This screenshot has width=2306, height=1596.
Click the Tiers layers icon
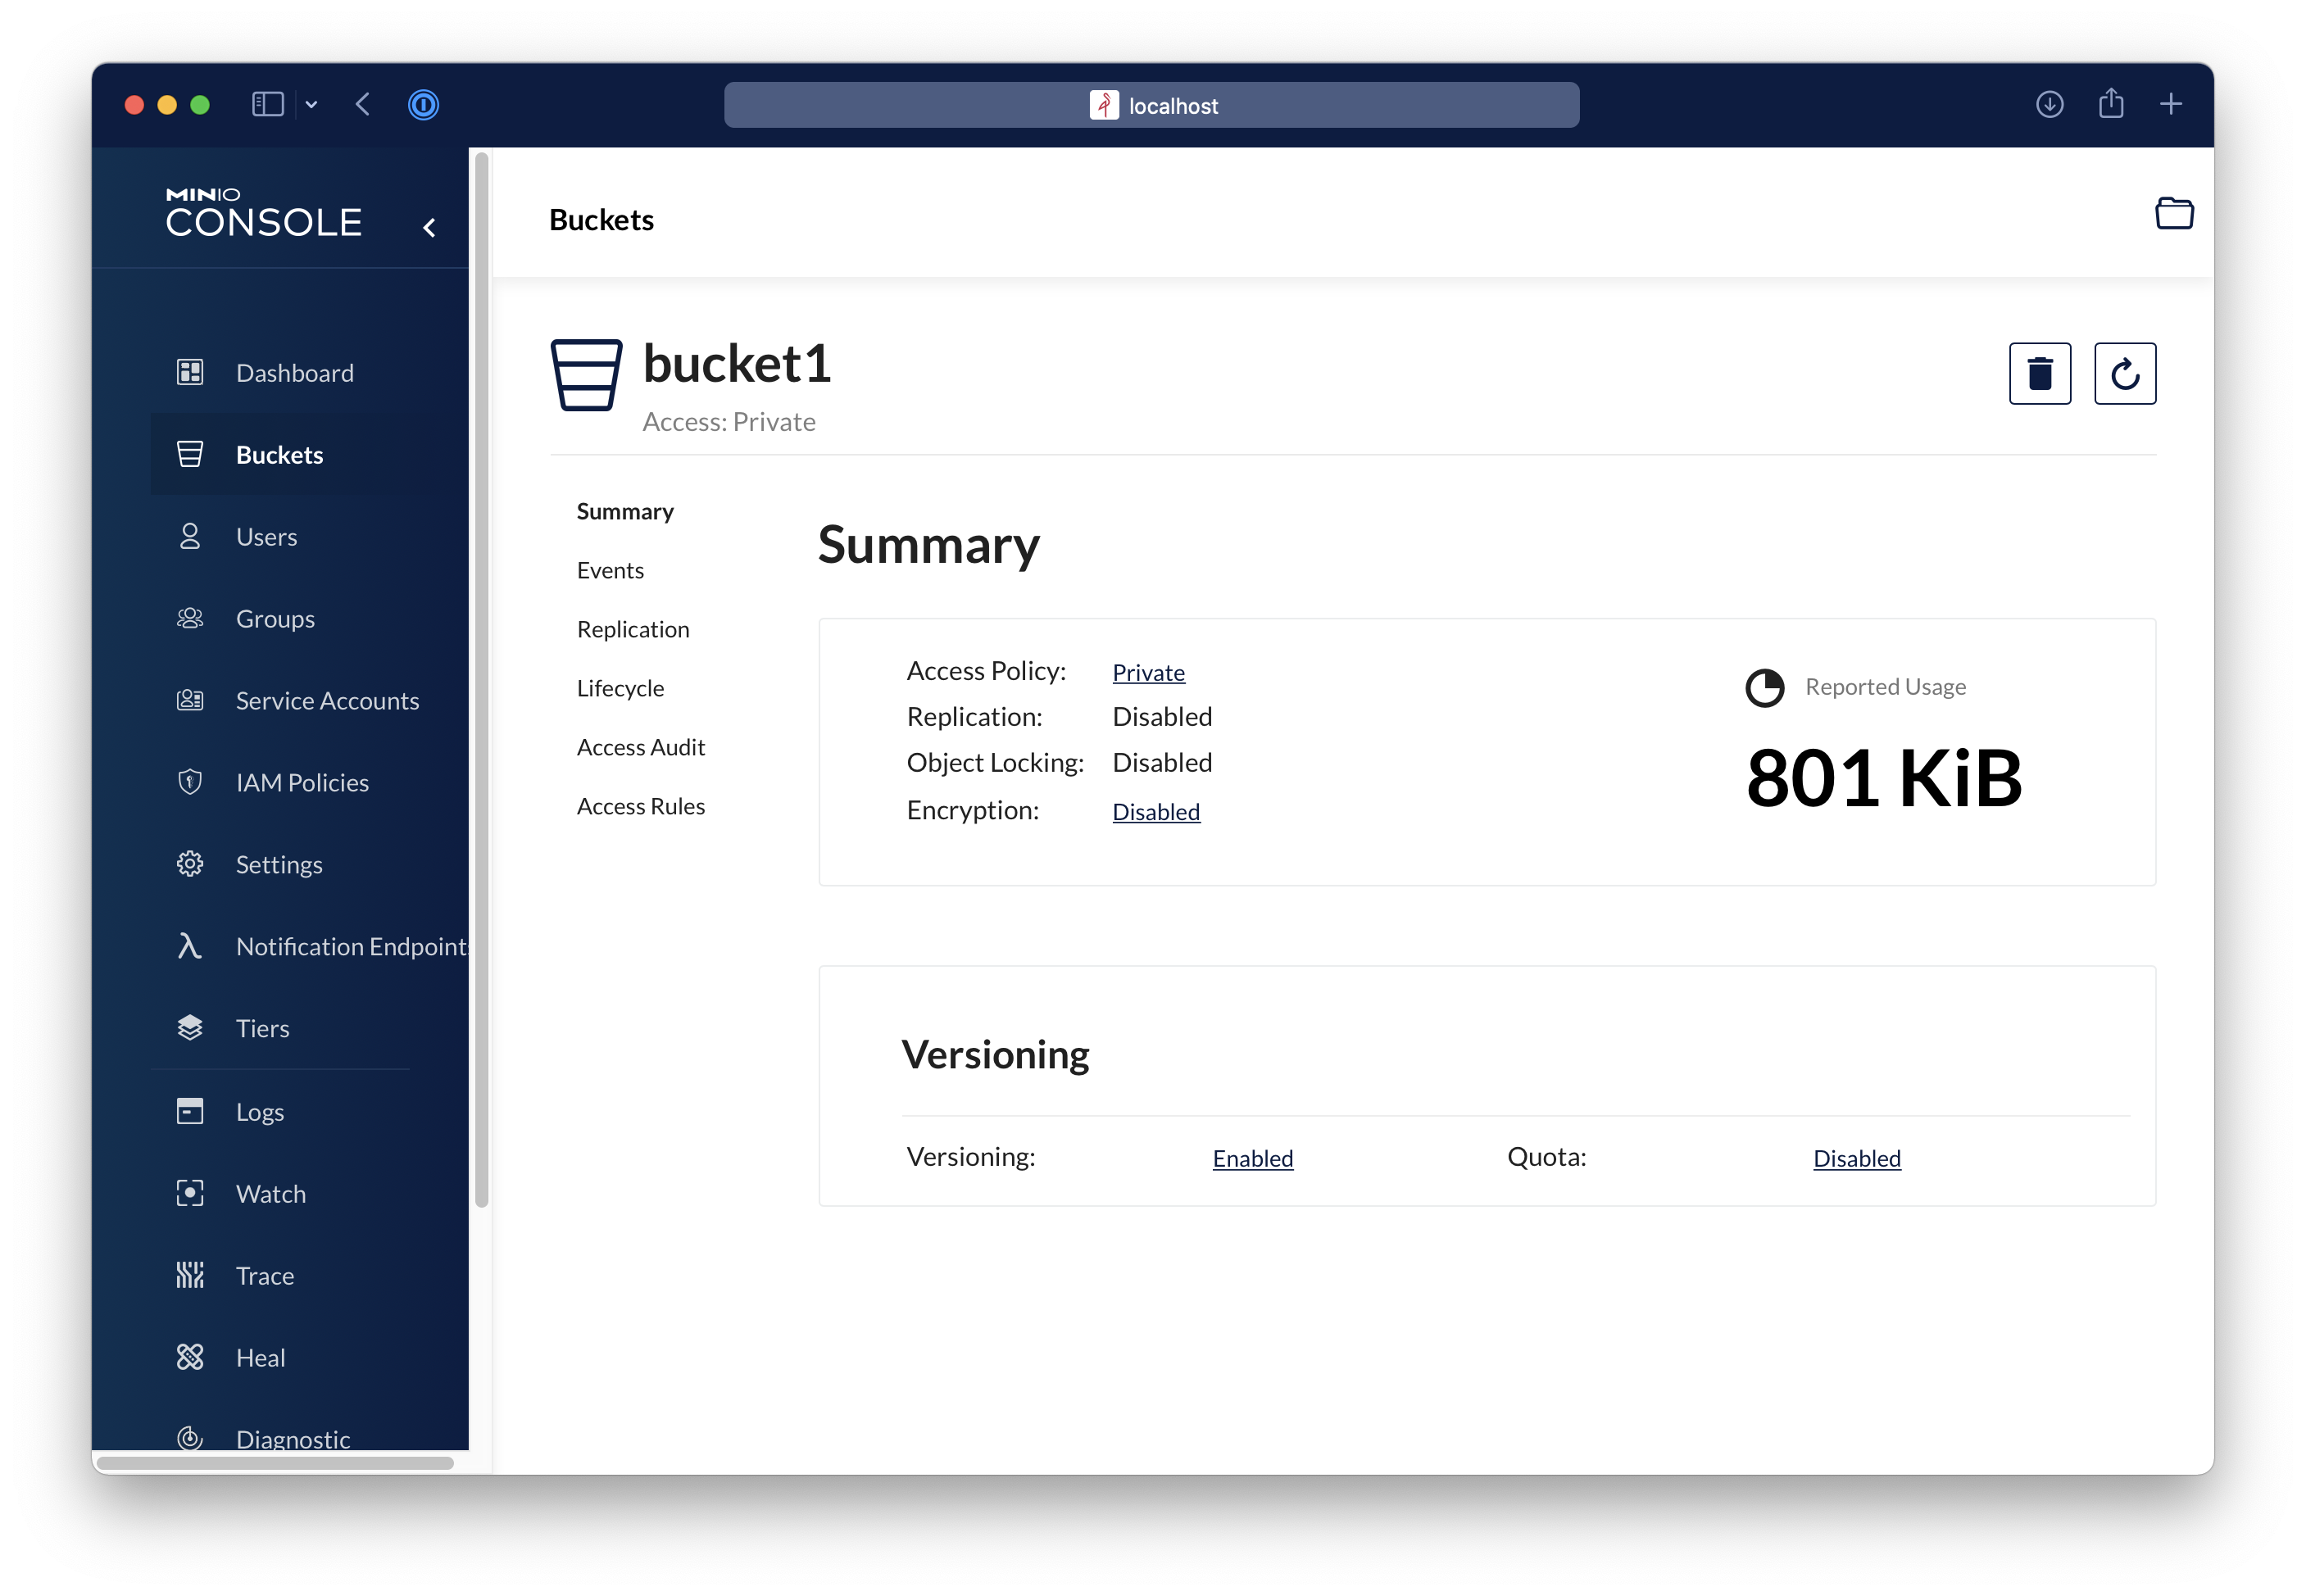coord(190,1028)
